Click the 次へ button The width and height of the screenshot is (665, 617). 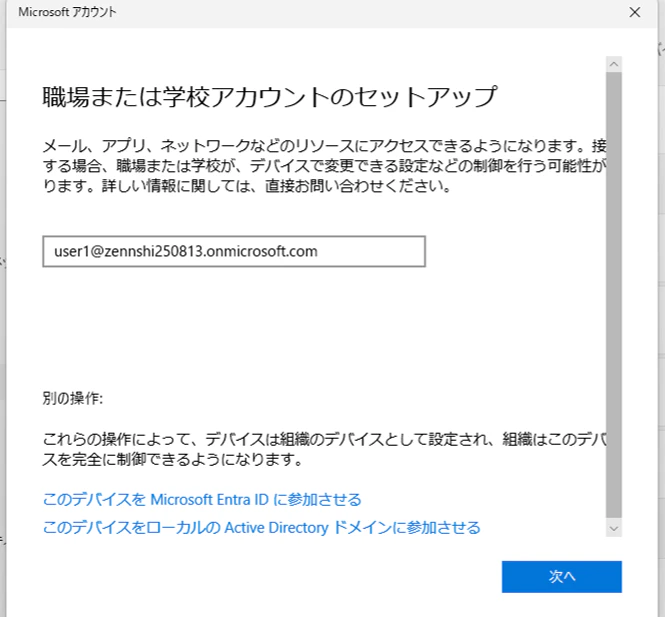click(x=562, y=576)
